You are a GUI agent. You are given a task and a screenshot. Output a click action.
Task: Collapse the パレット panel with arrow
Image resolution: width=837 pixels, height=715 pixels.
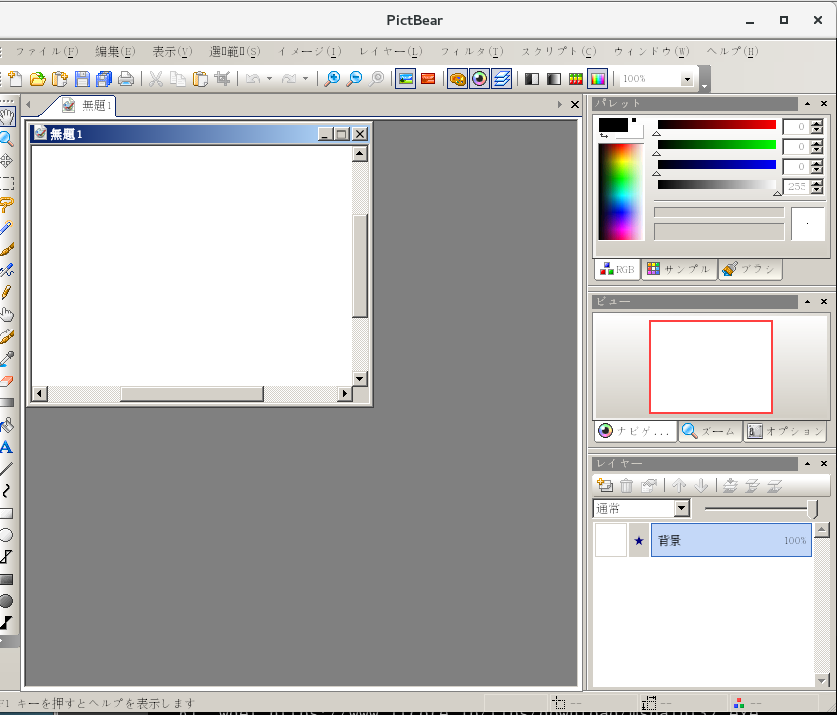807,104
